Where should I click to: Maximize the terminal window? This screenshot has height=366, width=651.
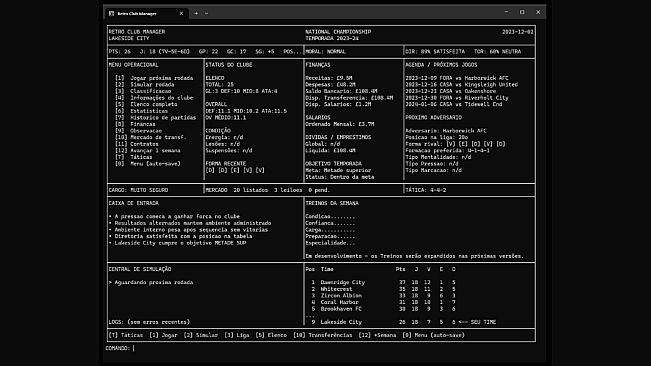click(522, 12)
